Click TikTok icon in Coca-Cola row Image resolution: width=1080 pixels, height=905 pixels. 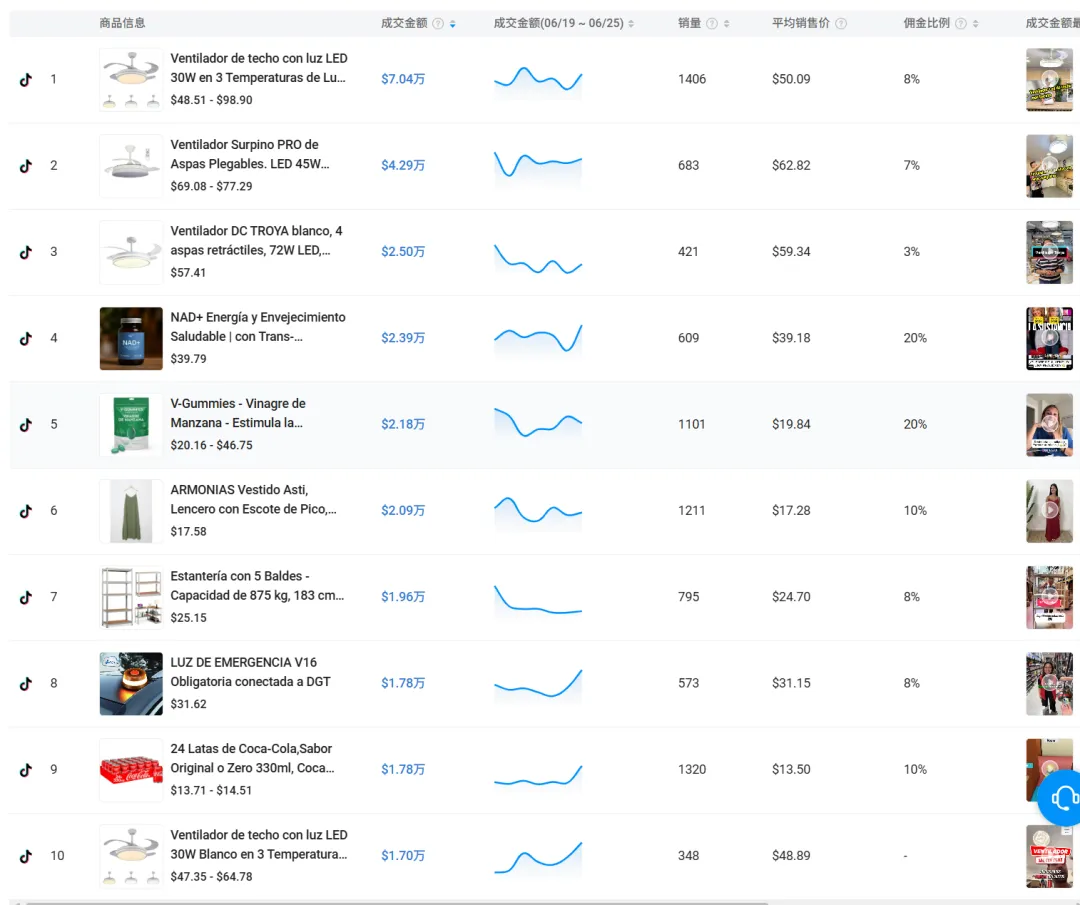(26, 770)
